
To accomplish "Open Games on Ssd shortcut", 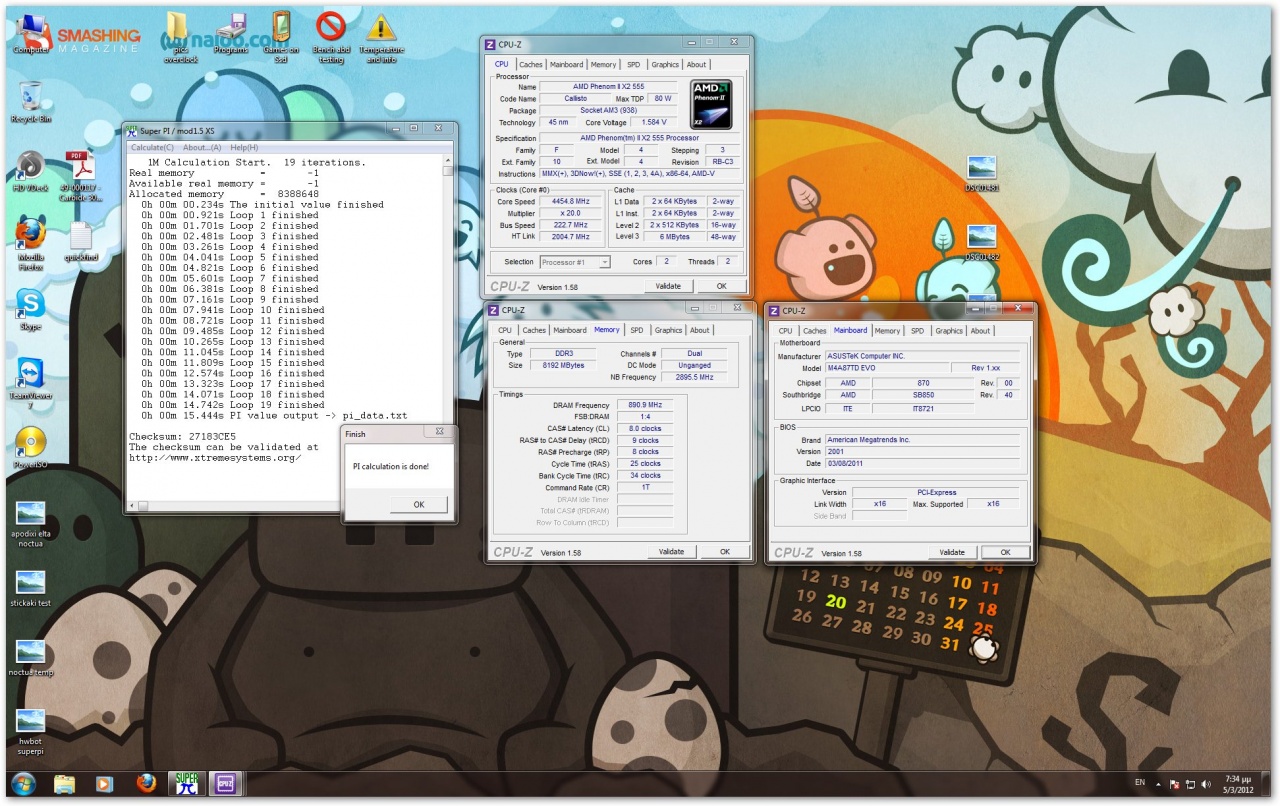I will [281, 38].
